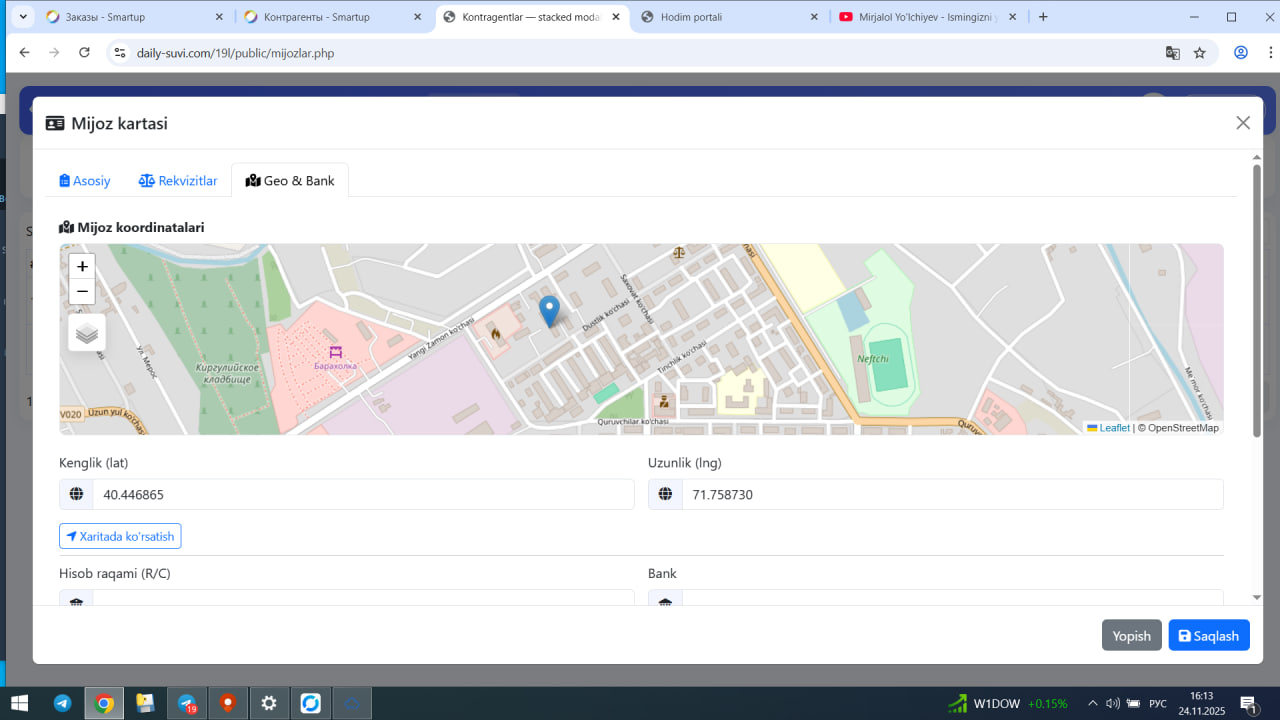The width and height of the screenshot is (1280, 720).
Task: Switch to the Контрагенты - Smartup browser tab
Action: coord(334,17)
